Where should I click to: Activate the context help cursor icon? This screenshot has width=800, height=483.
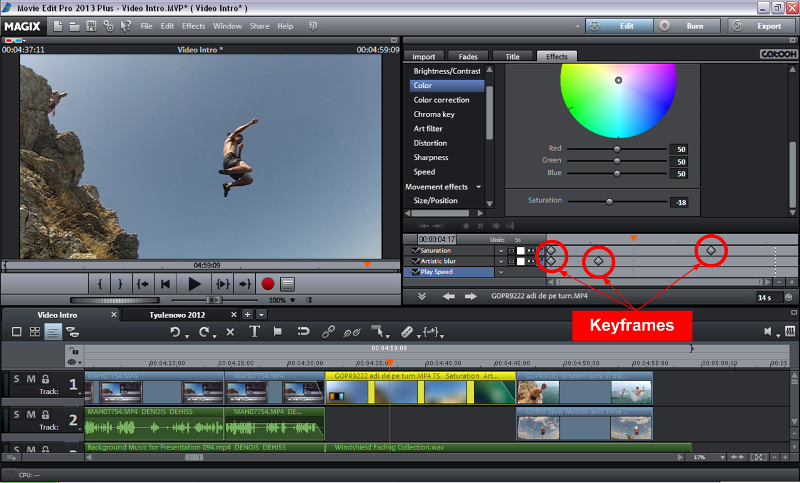coord(126,26)
